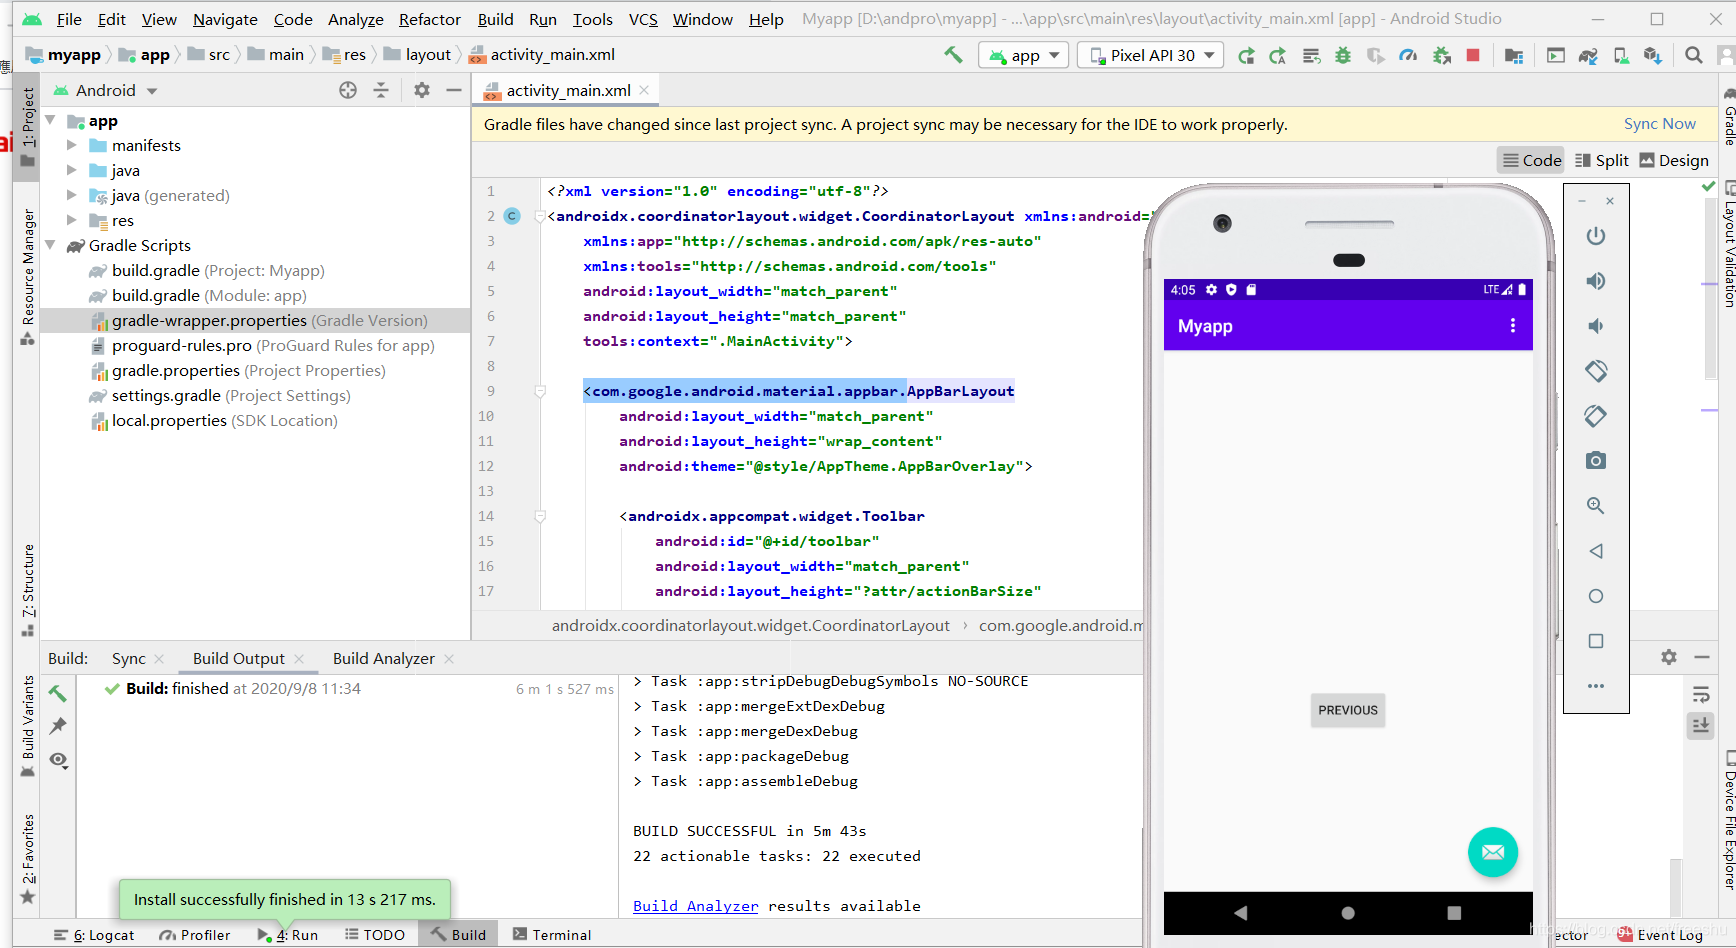Open AVD Manager phone icon in toolbar
Screen dimensions: 1736x948
1621,56
